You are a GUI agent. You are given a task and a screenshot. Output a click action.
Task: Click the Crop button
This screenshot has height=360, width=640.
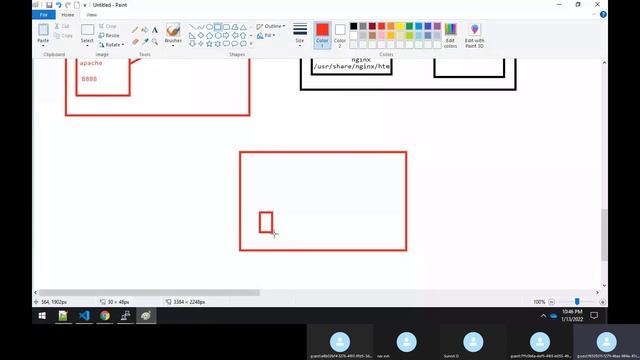coord(108,26)
